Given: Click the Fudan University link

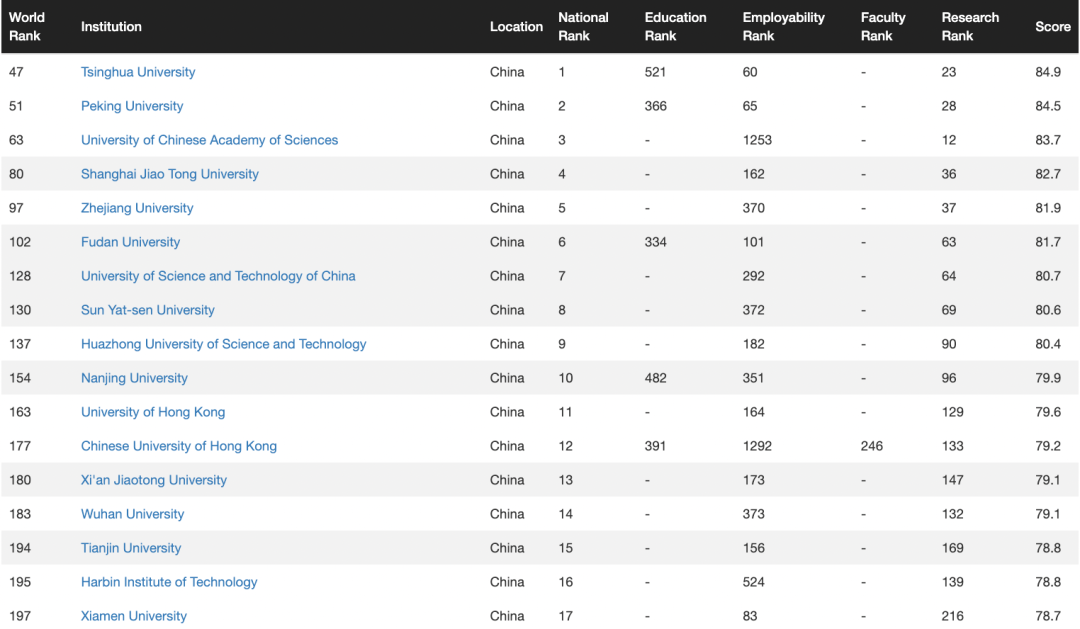Looking at the screenshot, I should (131, 242).
